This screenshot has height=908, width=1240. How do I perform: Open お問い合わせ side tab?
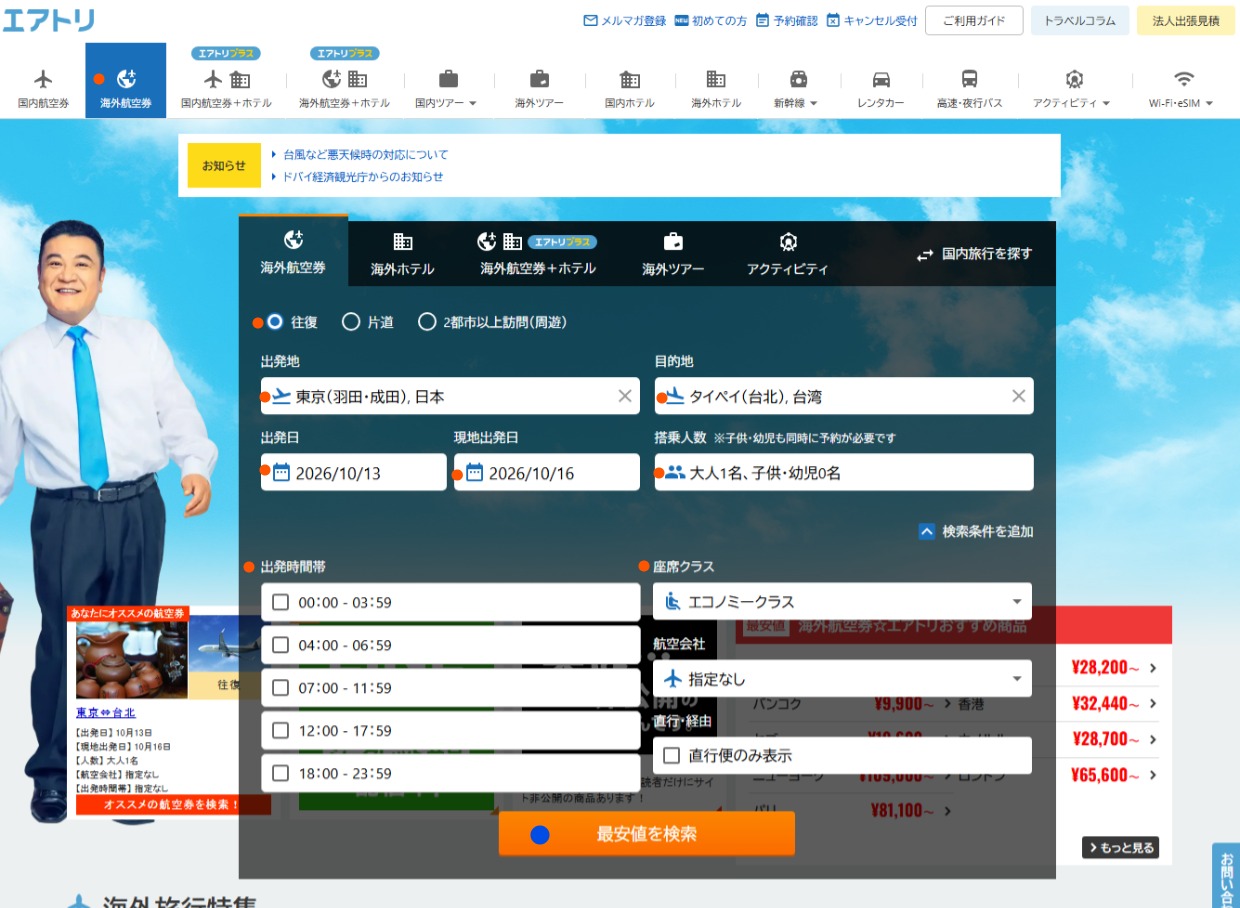point(1226,877)
